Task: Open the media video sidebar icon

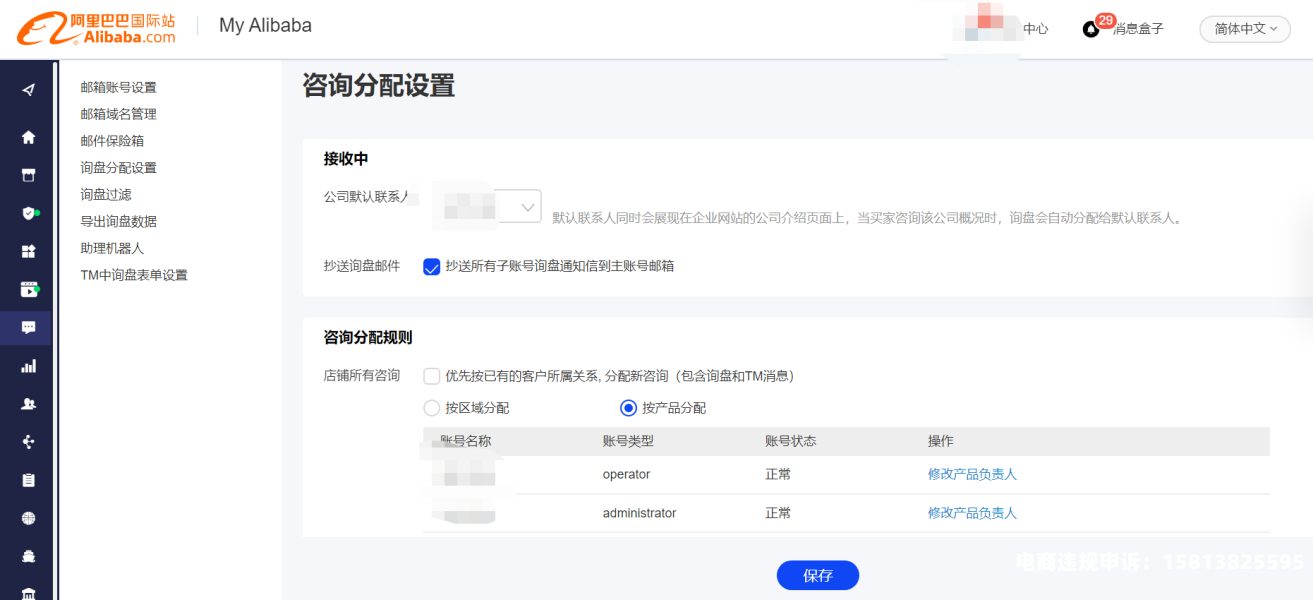Action: pyautogui.click(x=28, y=290)
